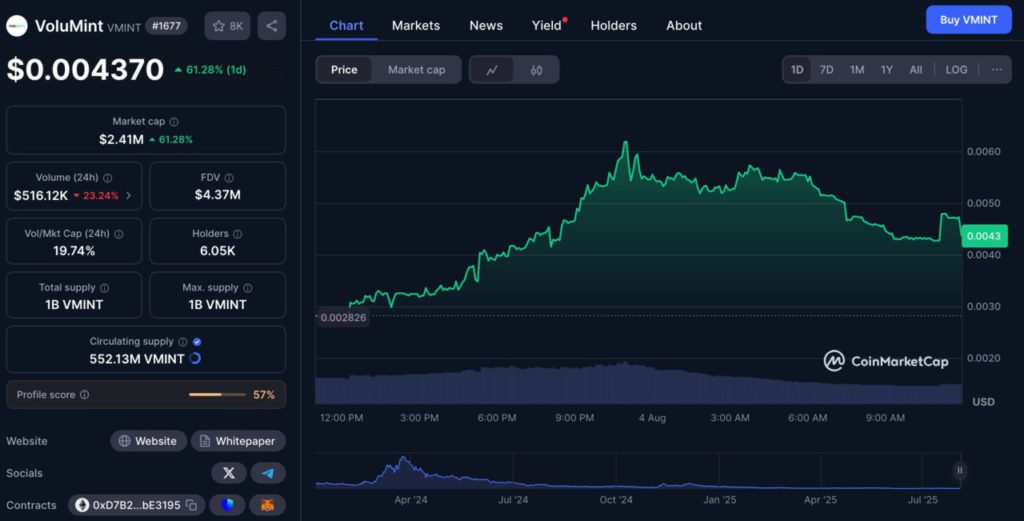The height and width of the screenshot is (521, 1024).
Task: Click the Market cap info icon
Action: click(x=175, y=122)
